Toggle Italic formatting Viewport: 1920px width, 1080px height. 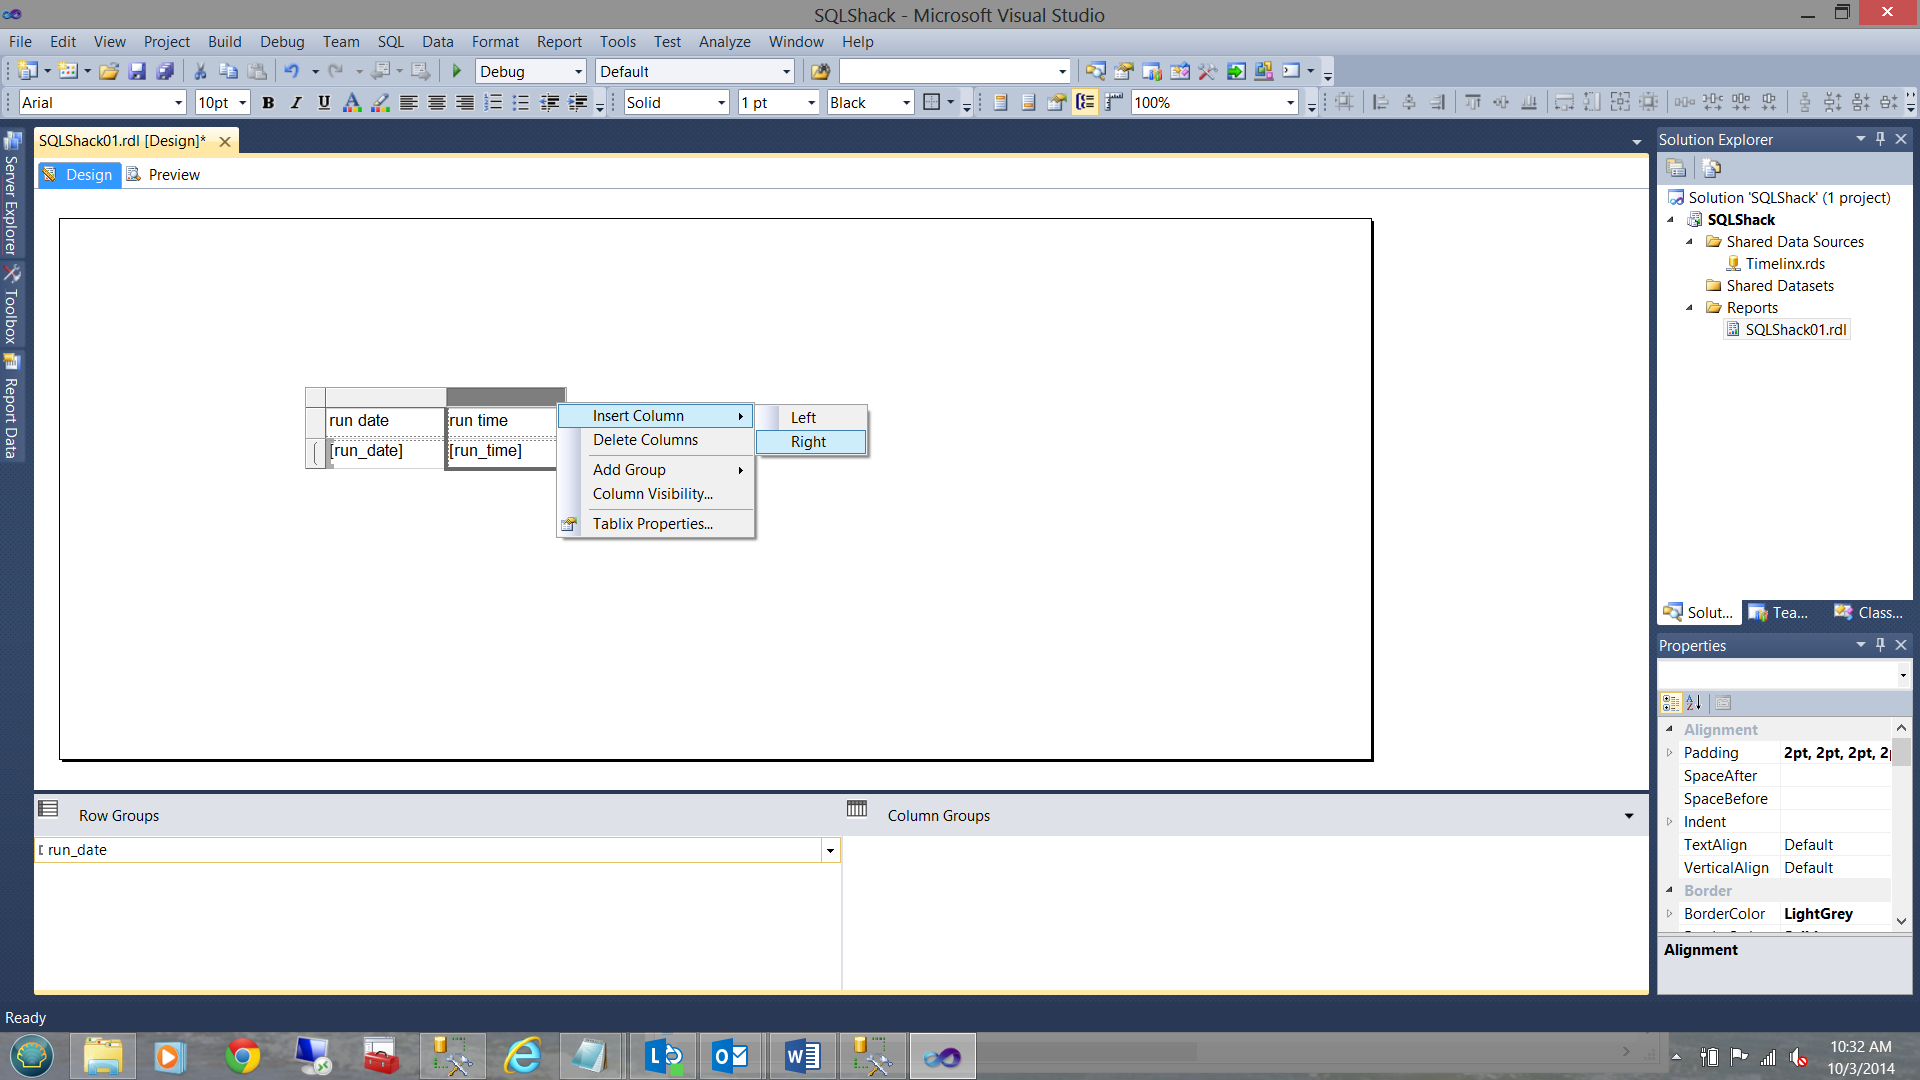(x=296, y=102)
